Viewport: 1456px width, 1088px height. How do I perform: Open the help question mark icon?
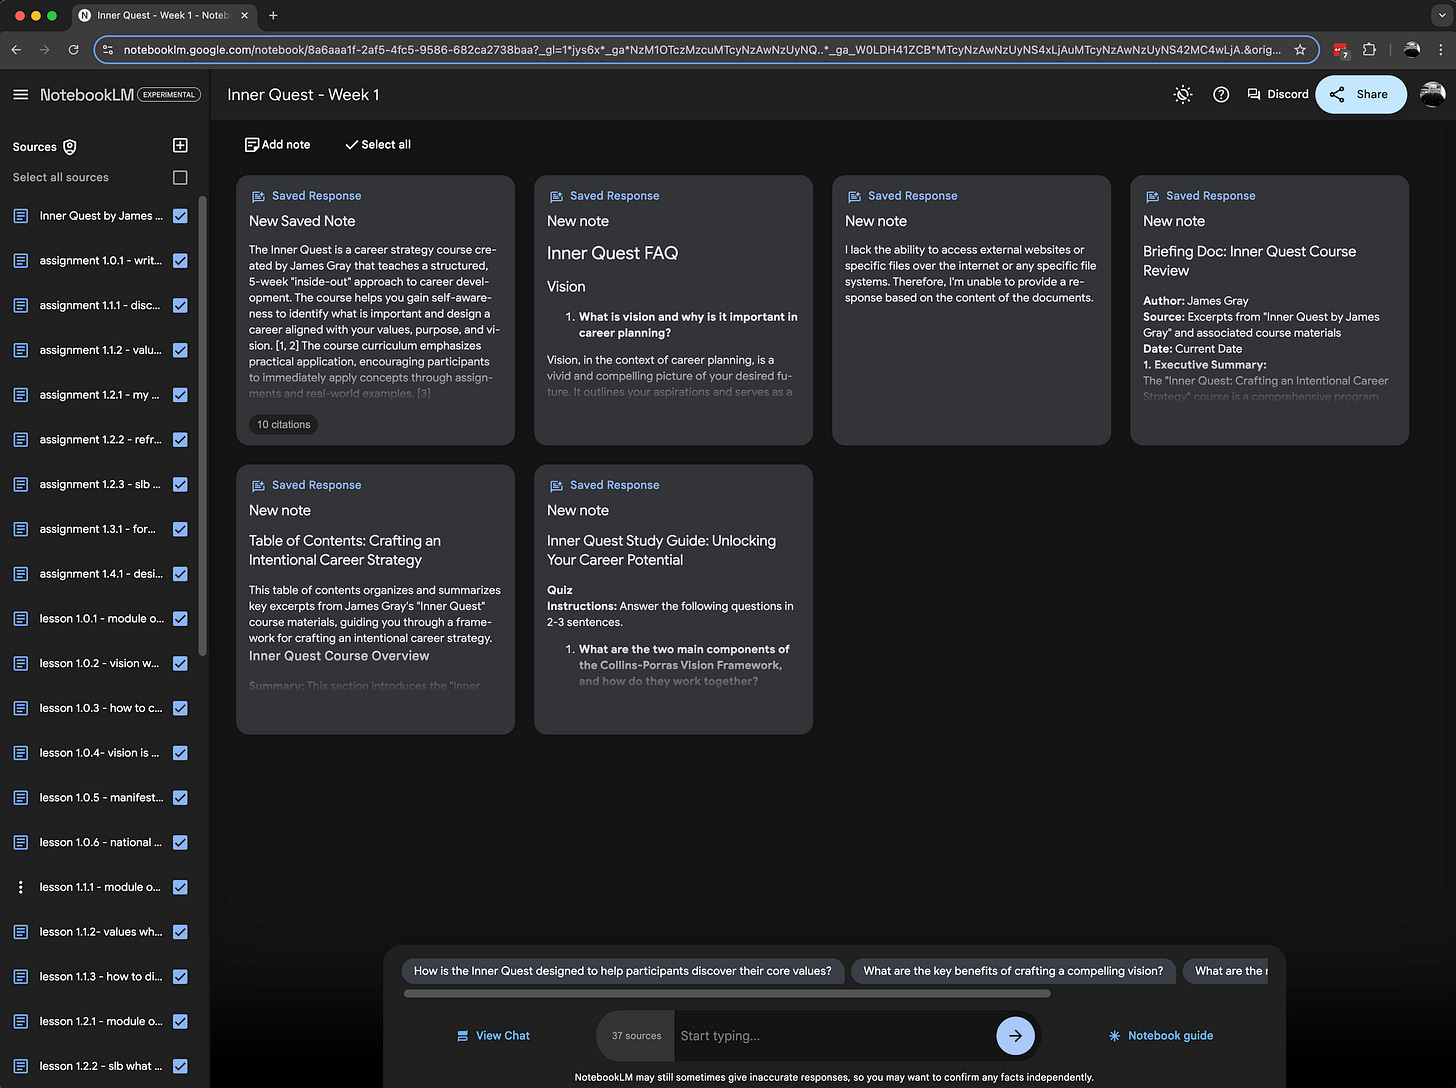coord(1221,94)
